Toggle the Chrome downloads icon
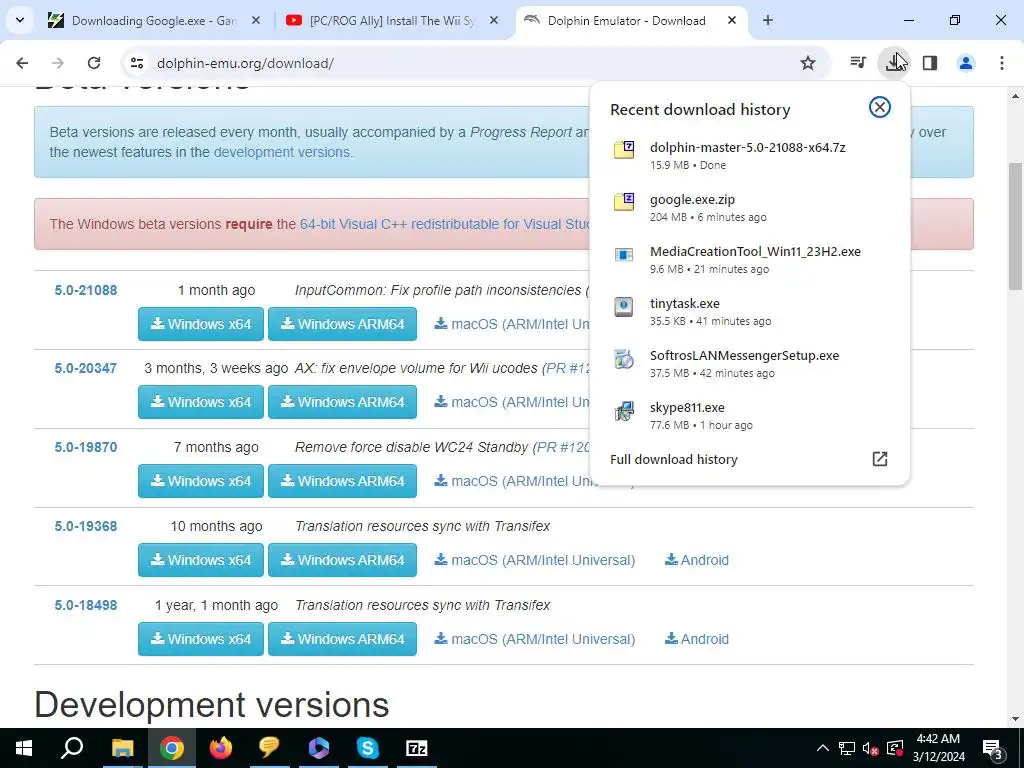 click(x=893, y=63)
